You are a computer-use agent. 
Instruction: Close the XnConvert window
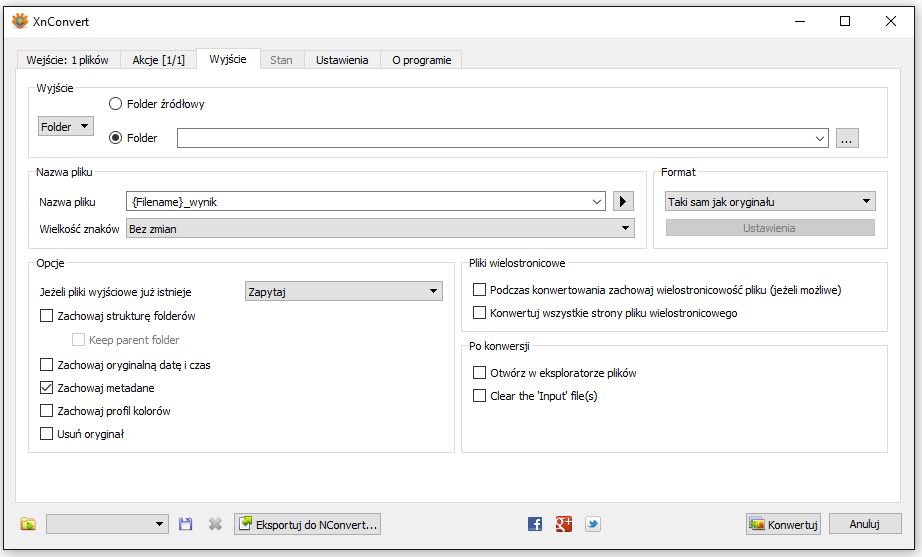[x=891, y=21]
